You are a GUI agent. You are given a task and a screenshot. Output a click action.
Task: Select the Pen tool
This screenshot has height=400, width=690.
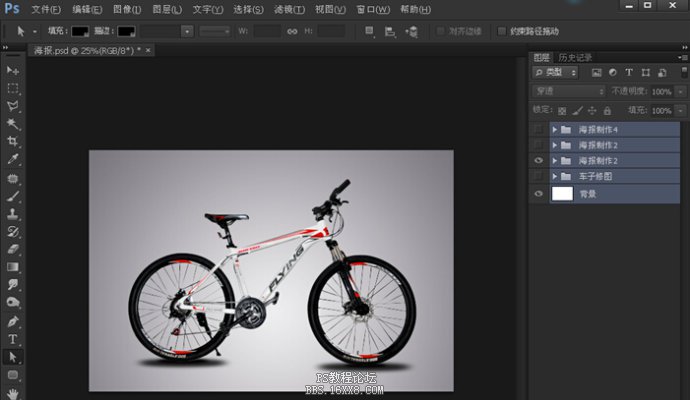coord(13,322)
